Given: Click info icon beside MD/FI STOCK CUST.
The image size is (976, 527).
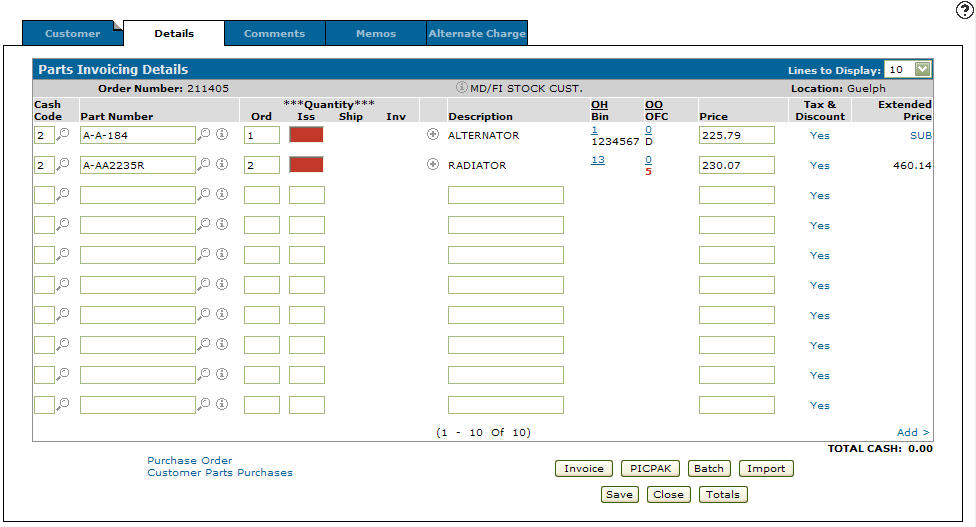Looking at the screenshot, I should click(x=462, y=88).
